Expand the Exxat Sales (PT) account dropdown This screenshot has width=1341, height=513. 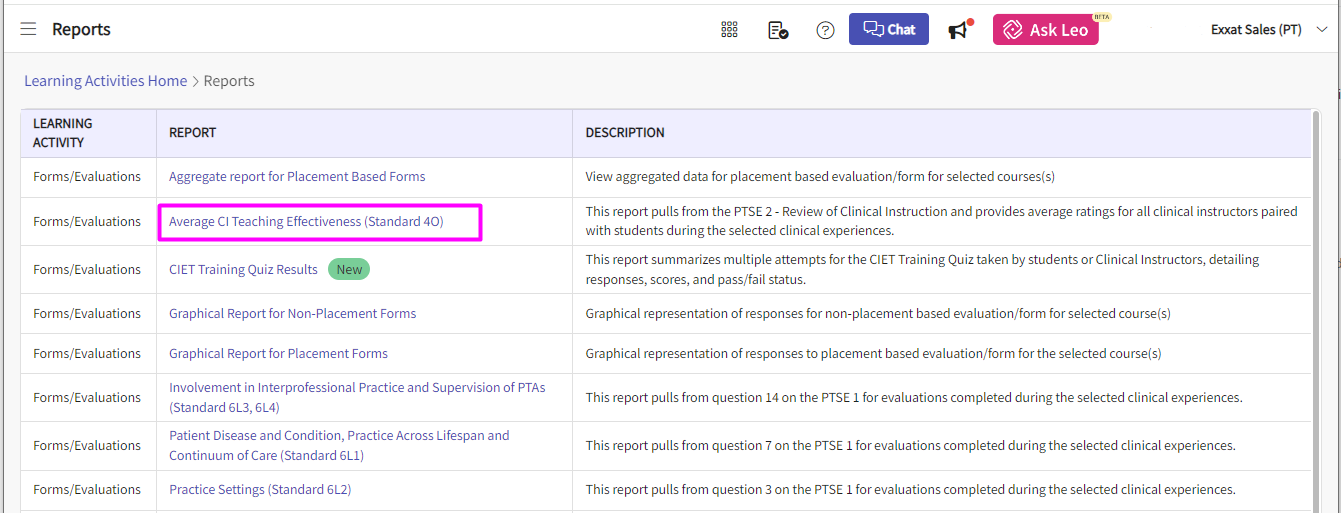[1269, 30]
